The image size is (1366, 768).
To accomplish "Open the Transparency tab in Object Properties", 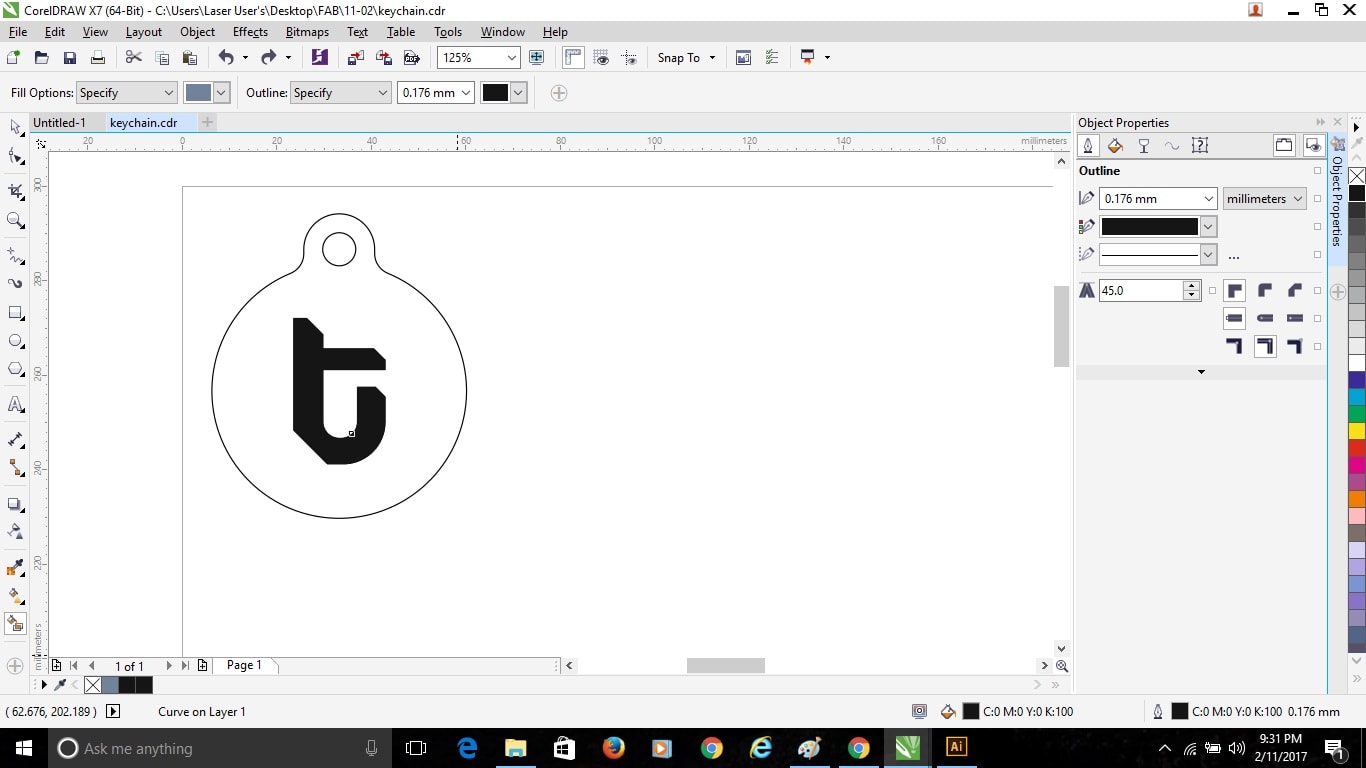I will (x=1144, y=146).
